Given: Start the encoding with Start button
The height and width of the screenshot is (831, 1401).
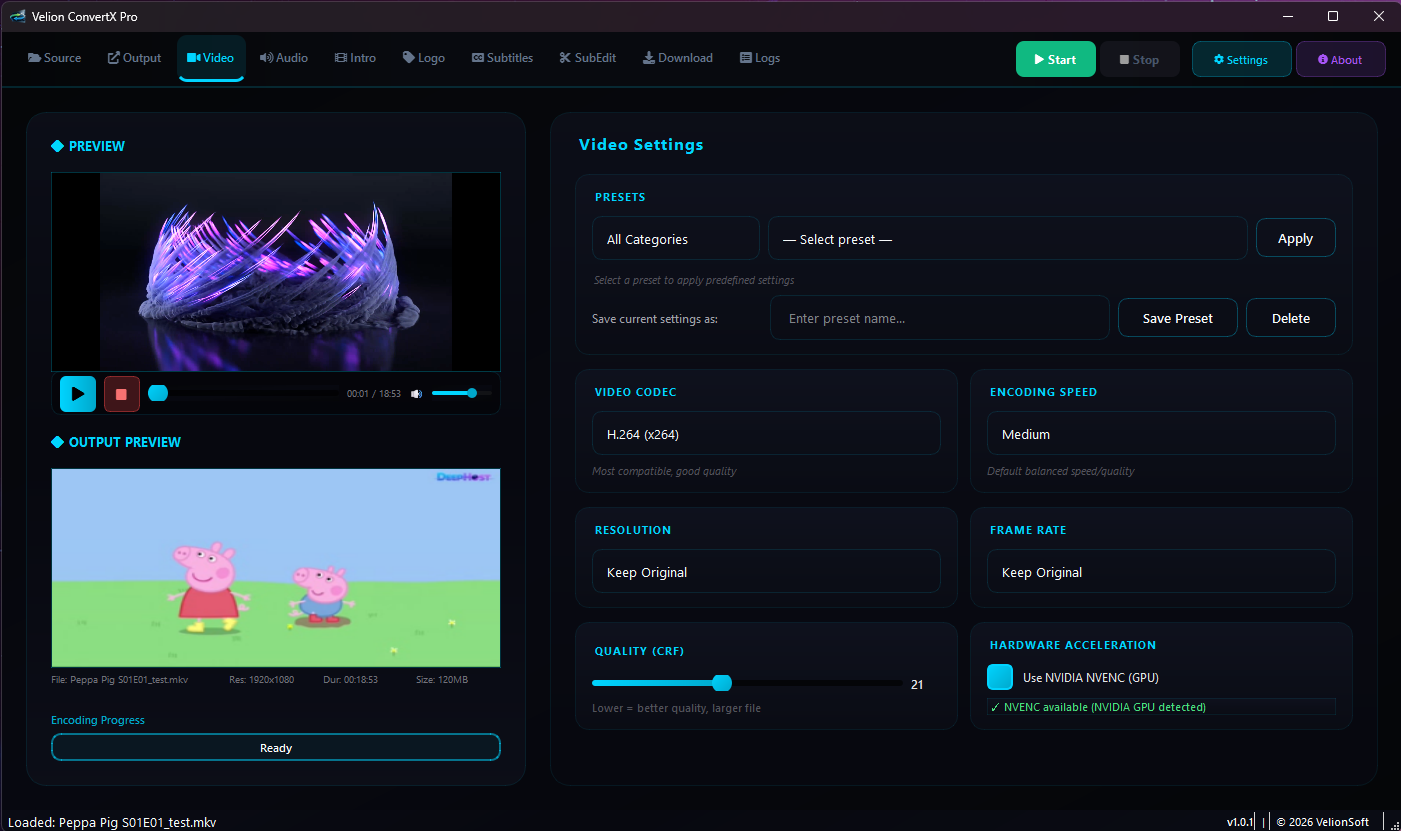Looking at the screenshot, I should tap(1056, 59).
